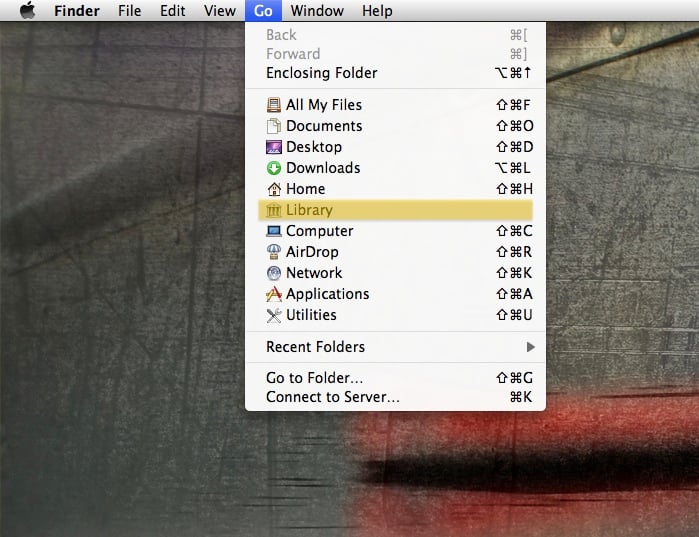
Task: Click the Documents page icon
Action: click(273, 126)
